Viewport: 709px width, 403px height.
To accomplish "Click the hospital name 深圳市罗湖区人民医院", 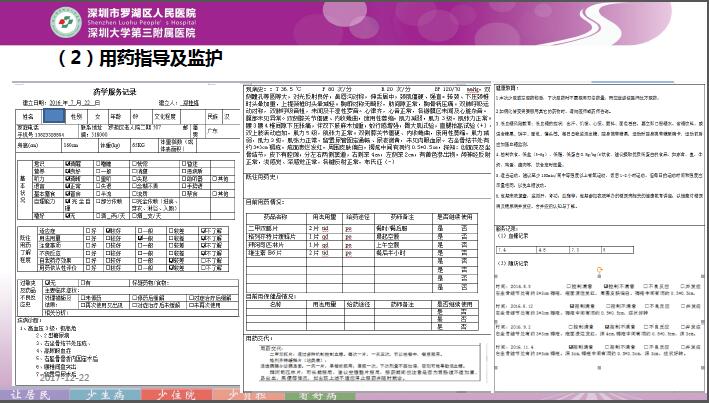I will click(x=142, y=12).
